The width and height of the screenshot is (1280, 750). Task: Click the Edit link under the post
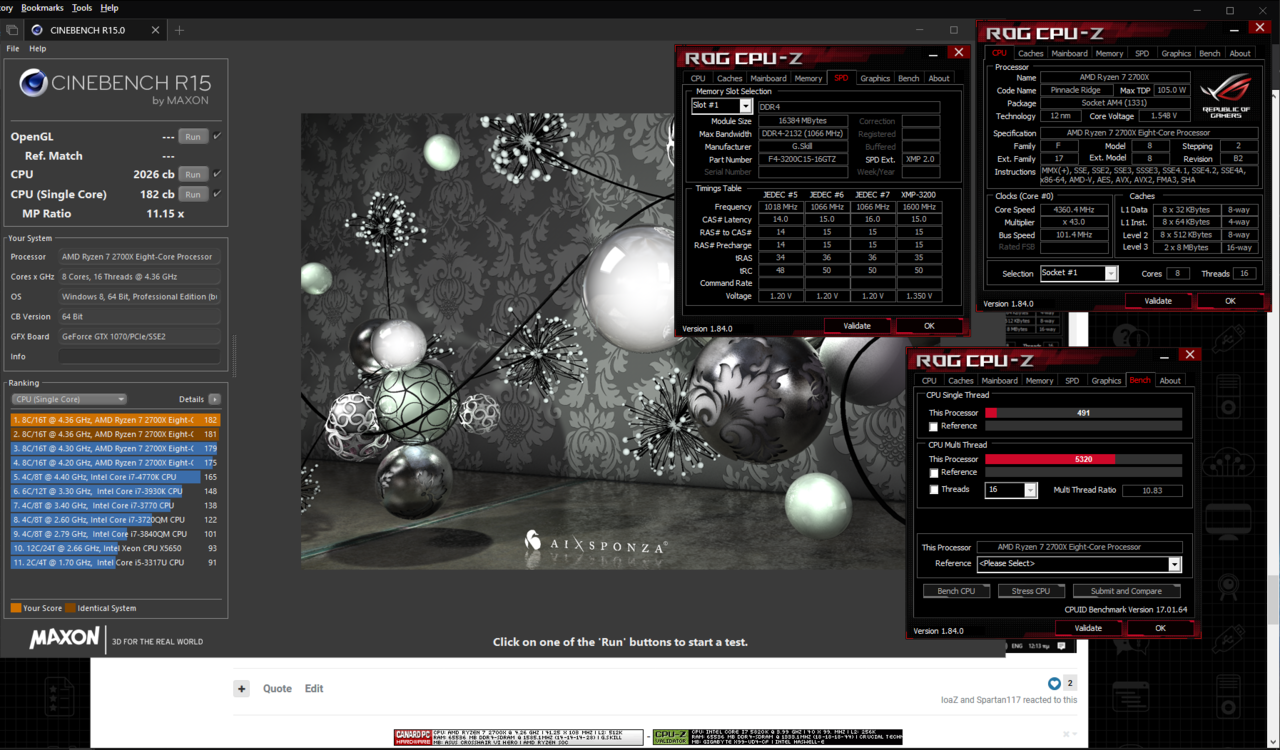tap(314, 688)
